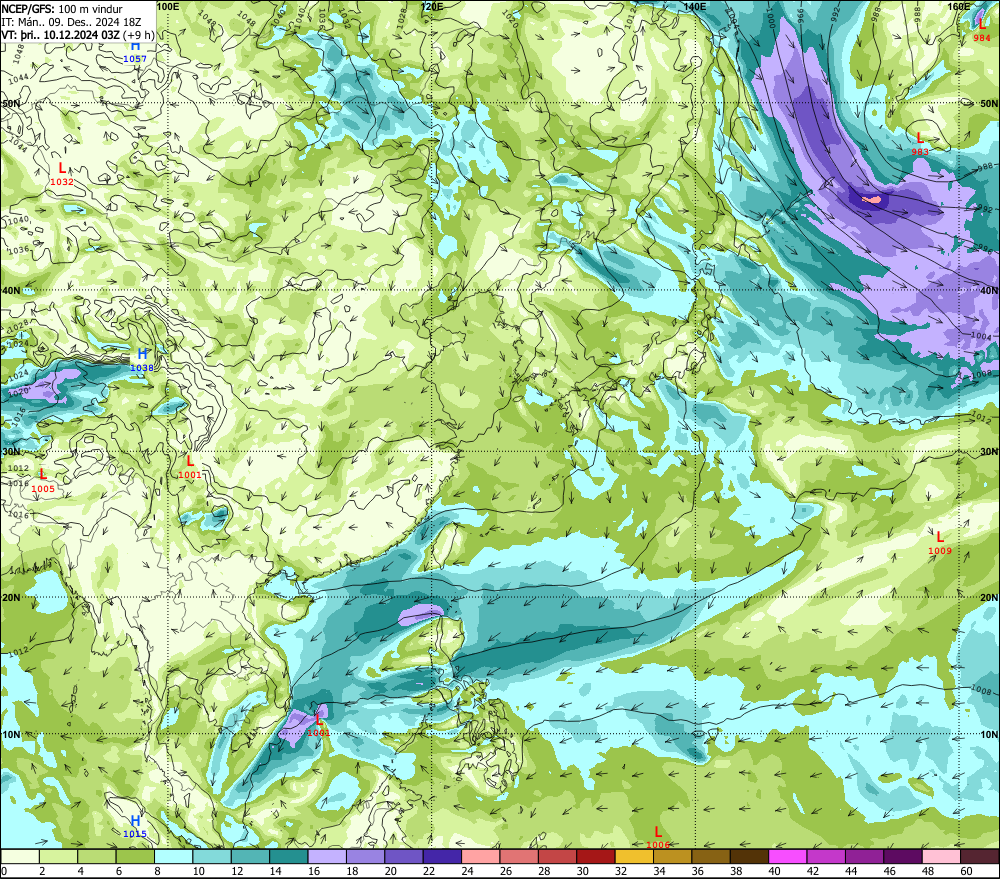The width and height of the screenshot is (1000, 879).
Task: Select the L 983 low pressure marker
Action: click(920, 144)
